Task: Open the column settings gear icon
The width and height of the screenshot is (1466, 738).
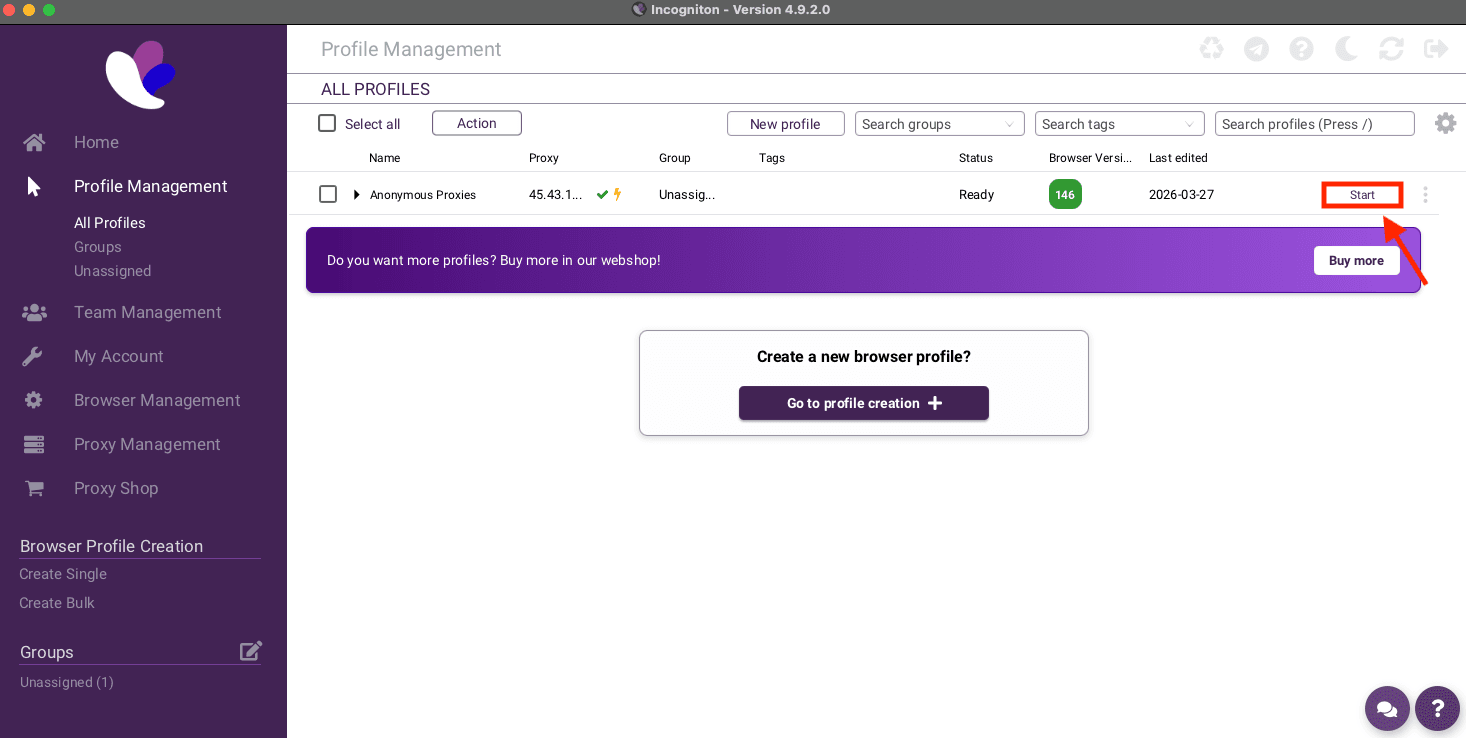Action: pyautogui.click(x=1445, y=123)
